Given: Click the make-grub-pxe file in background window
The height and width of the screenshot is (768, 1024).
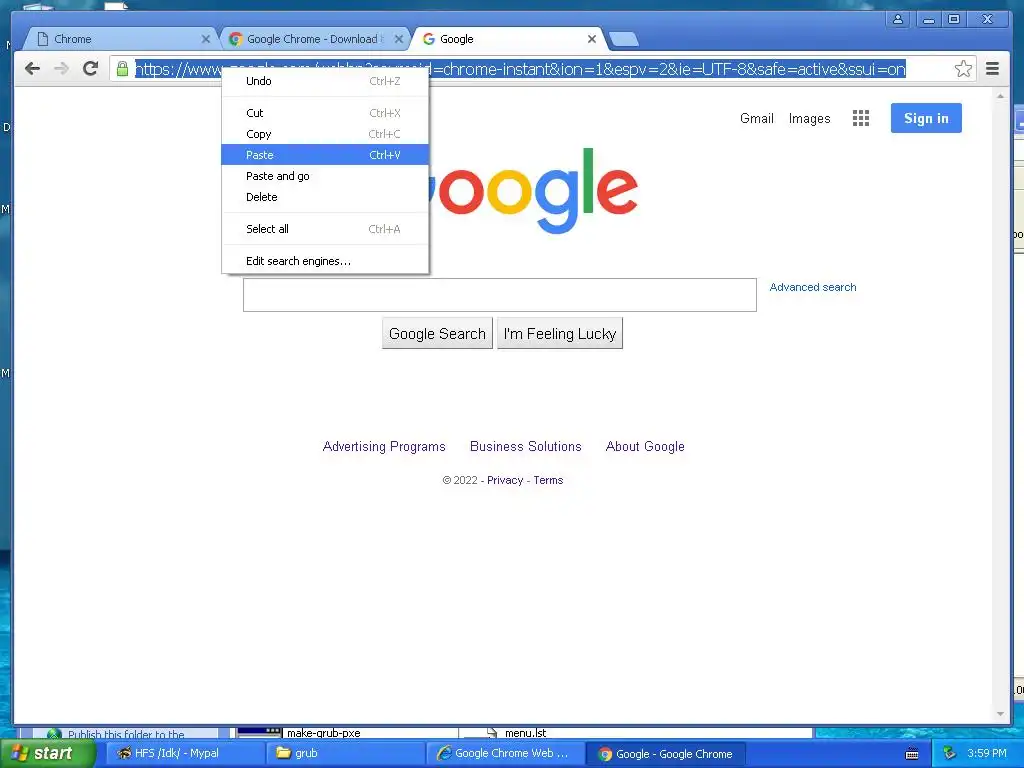Looking at the screenshot, I should 324,733.
